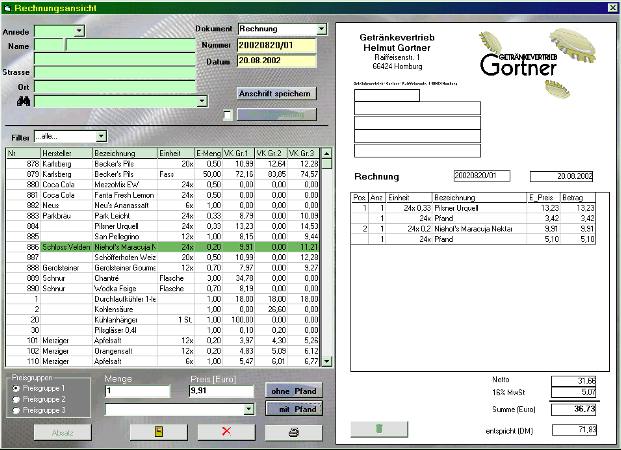The height and width of the screenshot is (450, 621).
Task: Open the Anrede dropdown
Action: pyautogui.click(x=79, y=31)
